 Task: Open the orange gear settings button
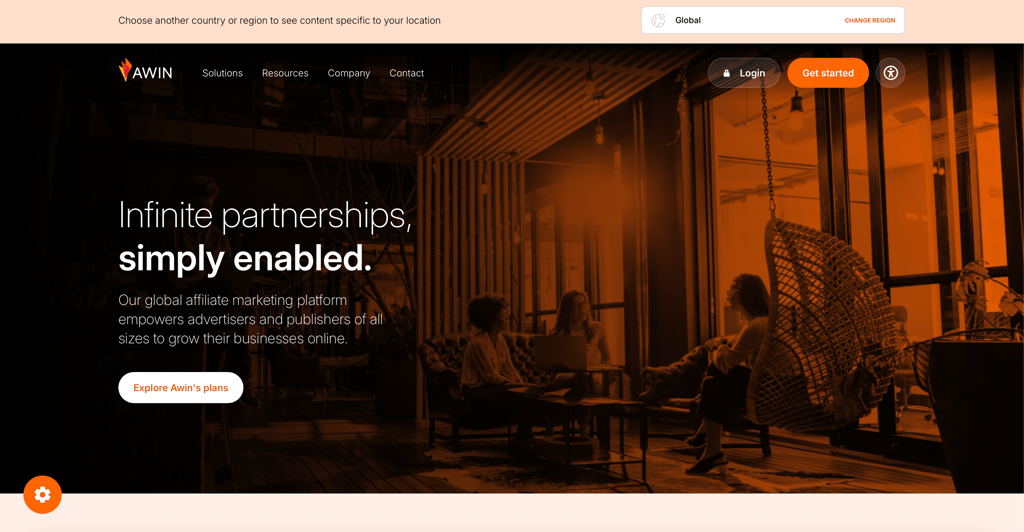pyautogui.click(x=42, y=494)
